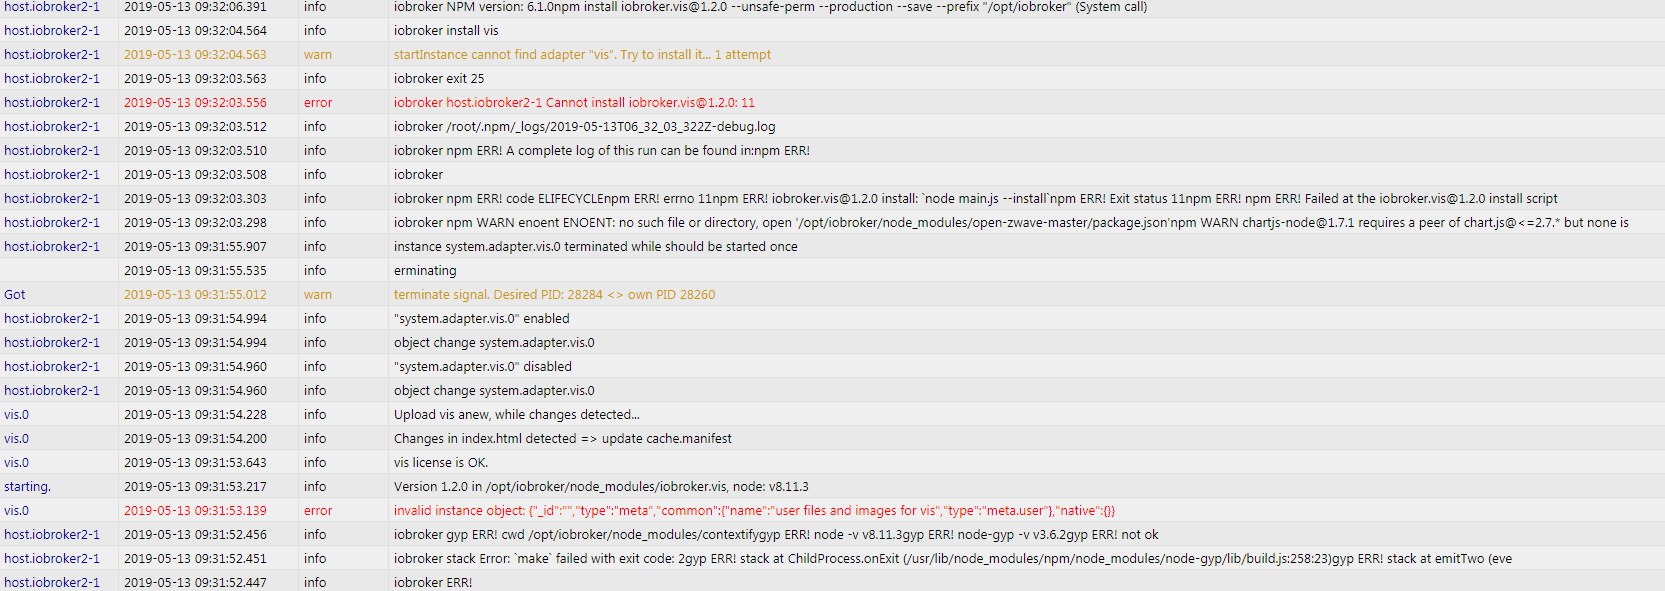This screenshot has height=591, width=1665.
Task: Click the warn timestamp 09:31:55.012
Action: pyautogui.click(x=195, y=294)
